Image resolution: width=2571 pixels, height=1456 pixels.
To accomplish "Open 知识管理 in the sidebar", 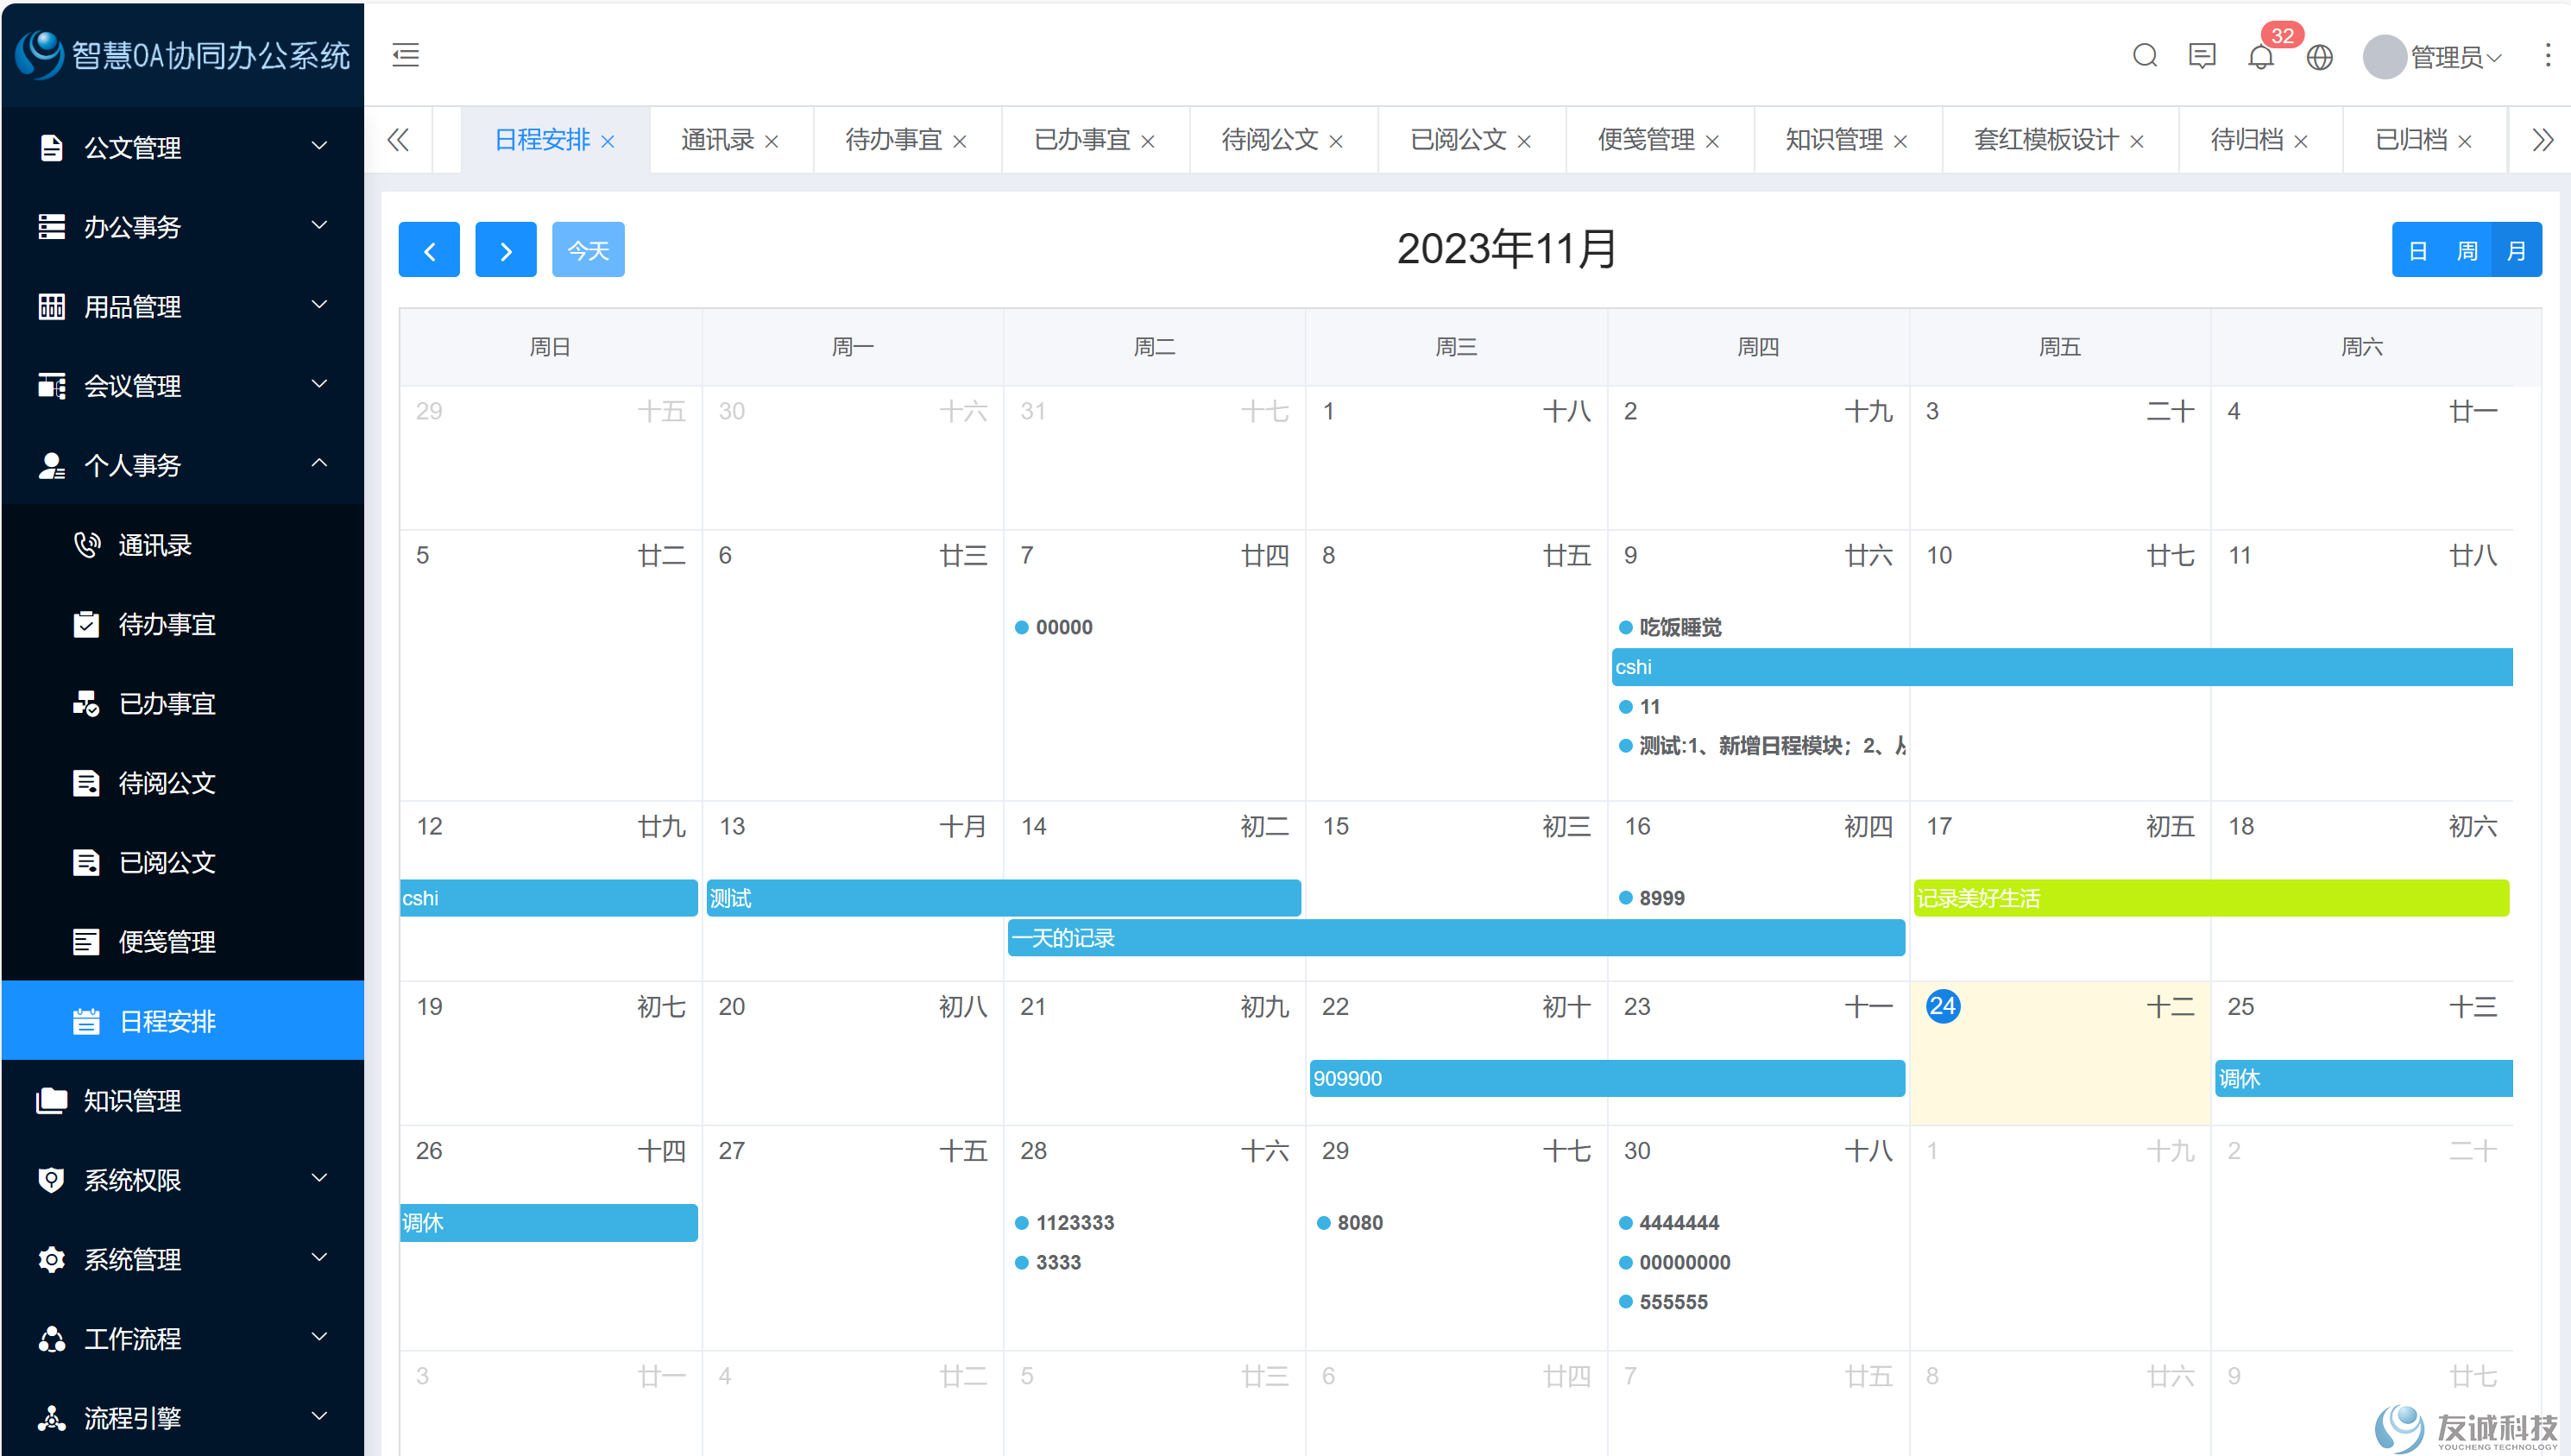I will pyautogui.click(x=183, y=1100).
